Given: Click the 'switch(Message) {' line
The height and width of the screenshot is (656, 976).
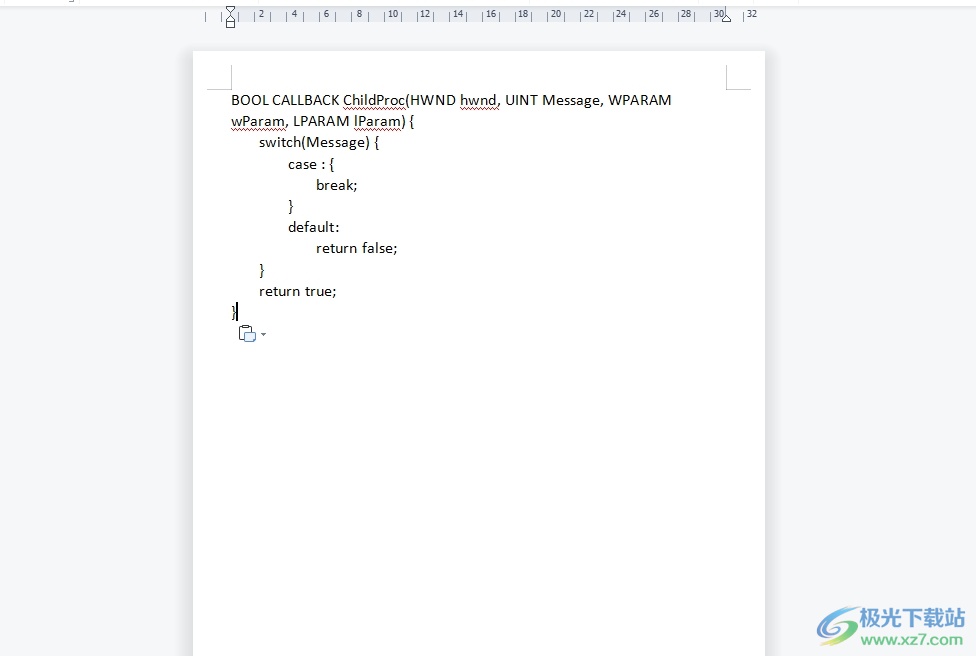Looking at the screenshot, I should click(319, 143).
